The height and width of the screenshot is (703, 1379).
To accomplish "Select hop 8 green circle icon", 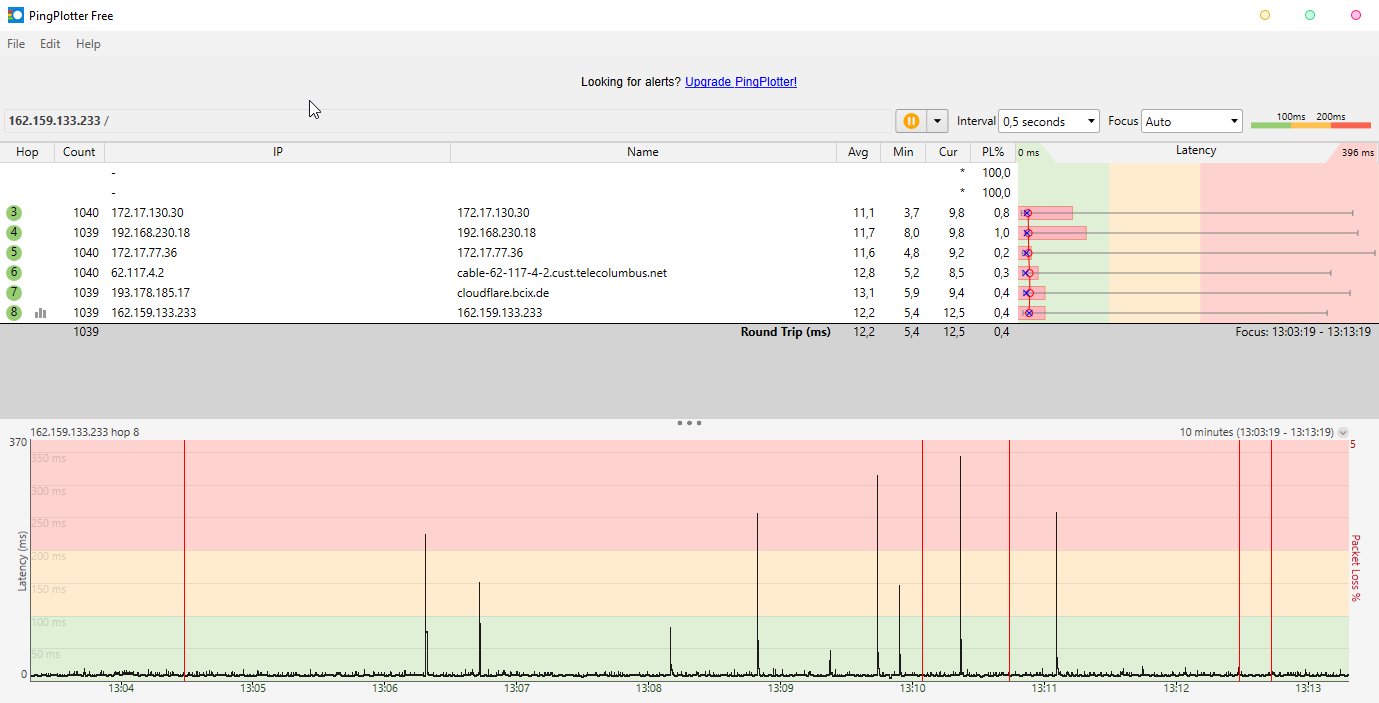I will 14,313.
